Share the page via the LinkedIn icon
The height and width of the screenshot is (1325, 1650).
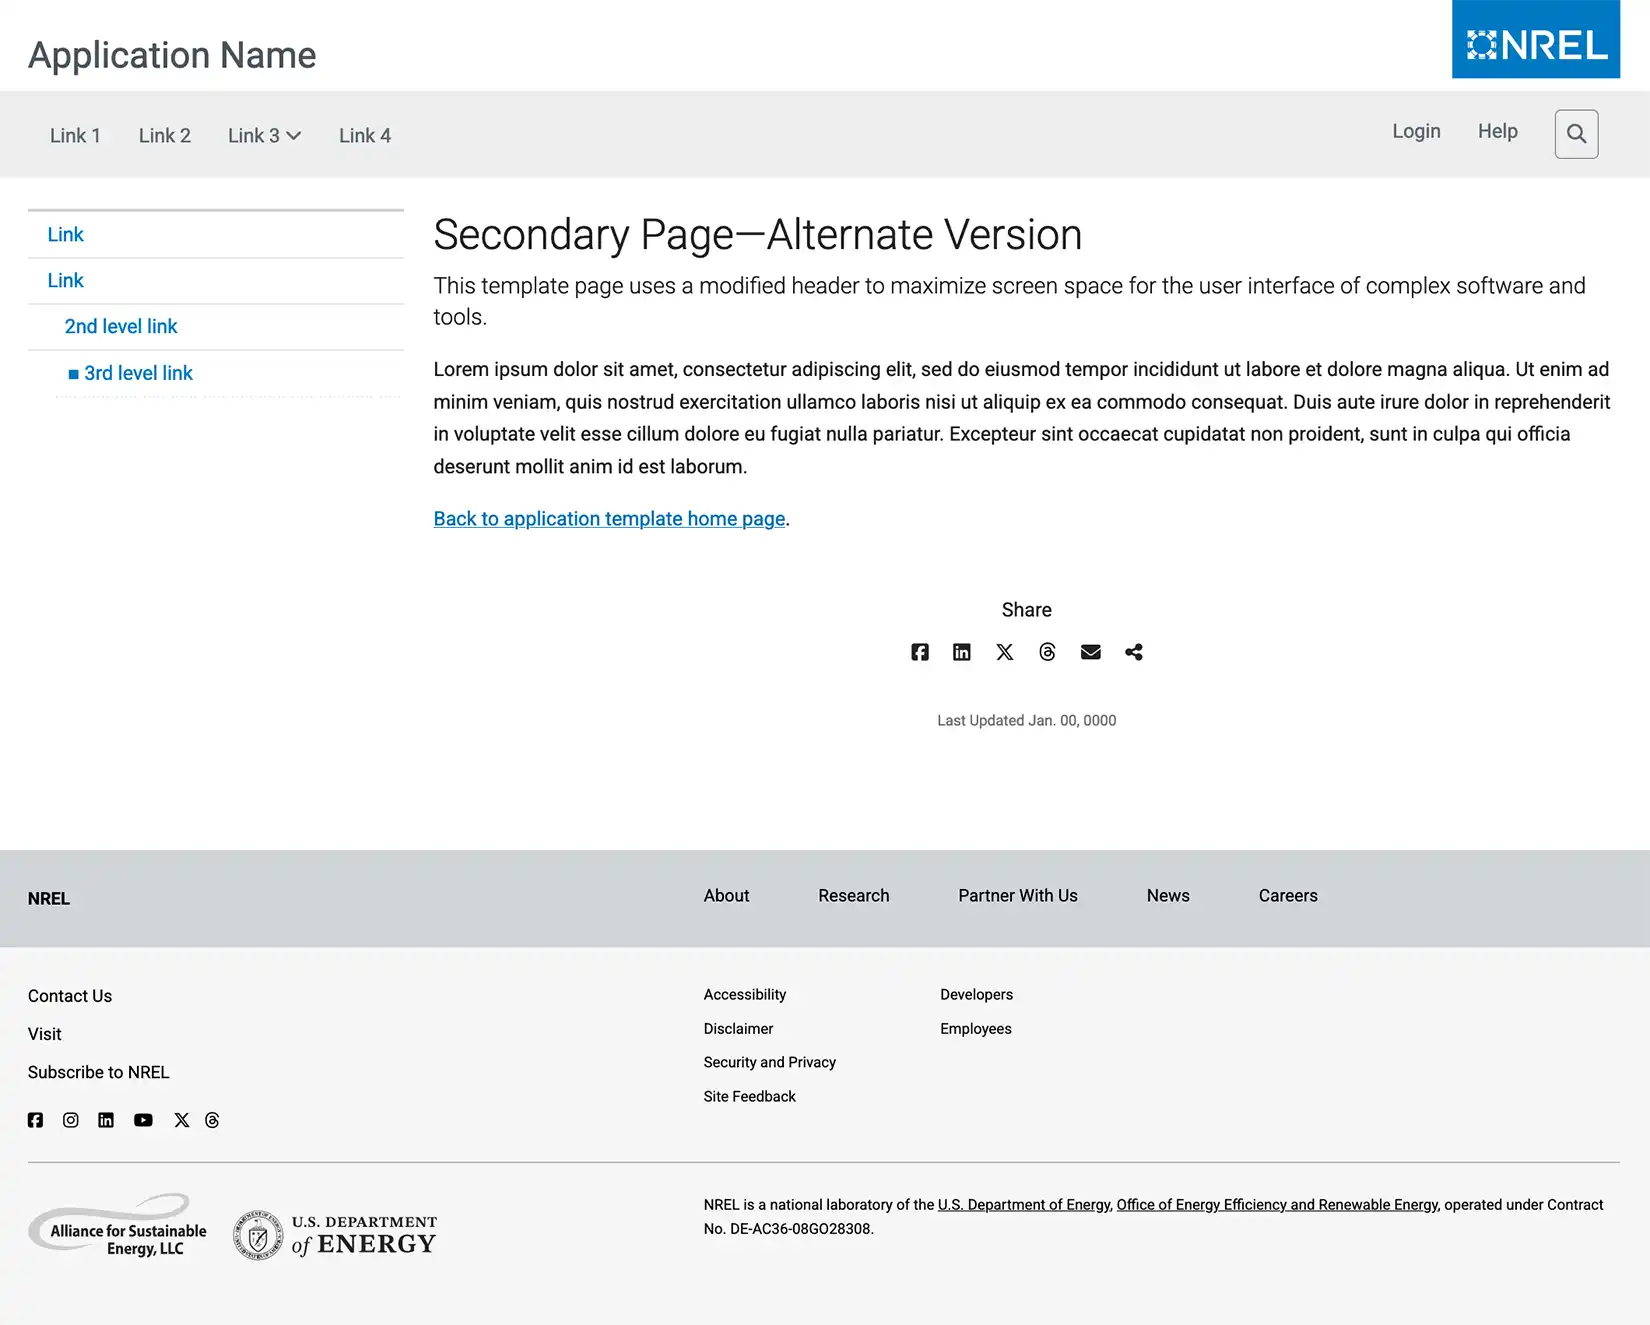(962, 651)
